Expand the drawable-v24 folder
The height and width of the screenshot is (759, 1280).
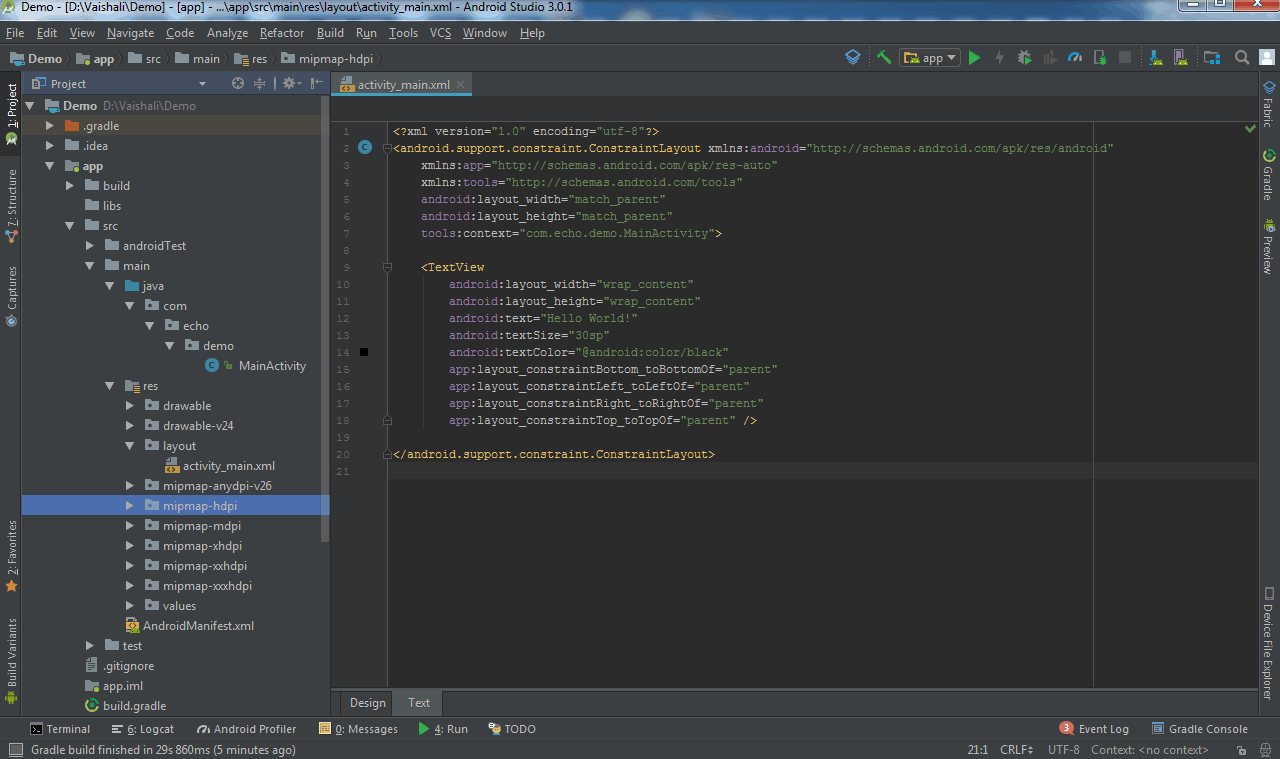[x=129, y=426]
